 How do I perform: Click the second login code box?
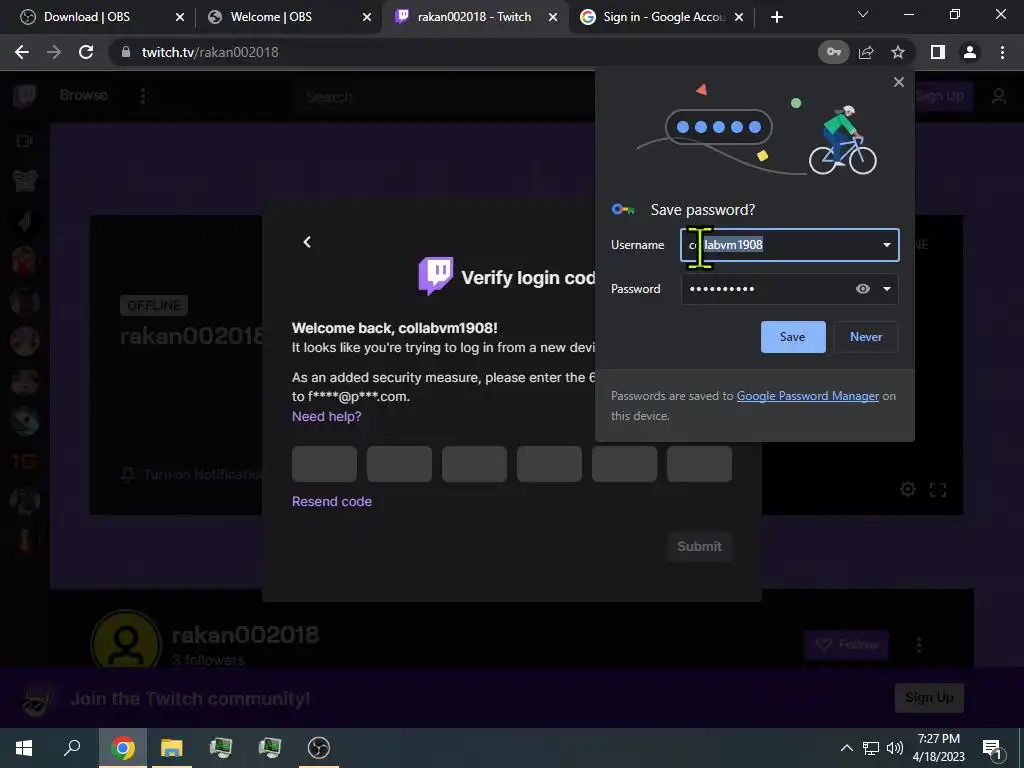click(399, 464)
